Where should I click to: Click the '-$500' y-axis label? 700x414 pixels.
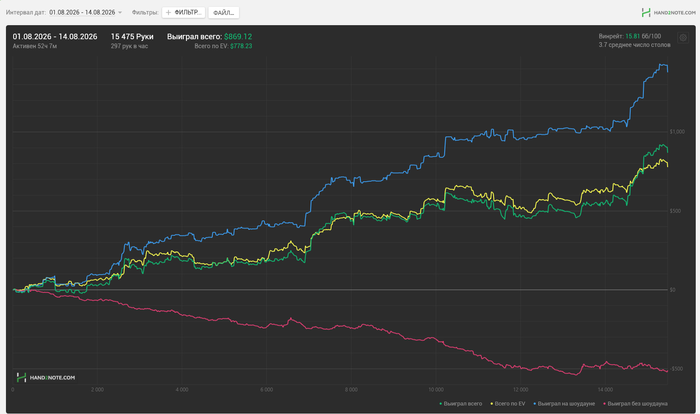click(676, 369)
